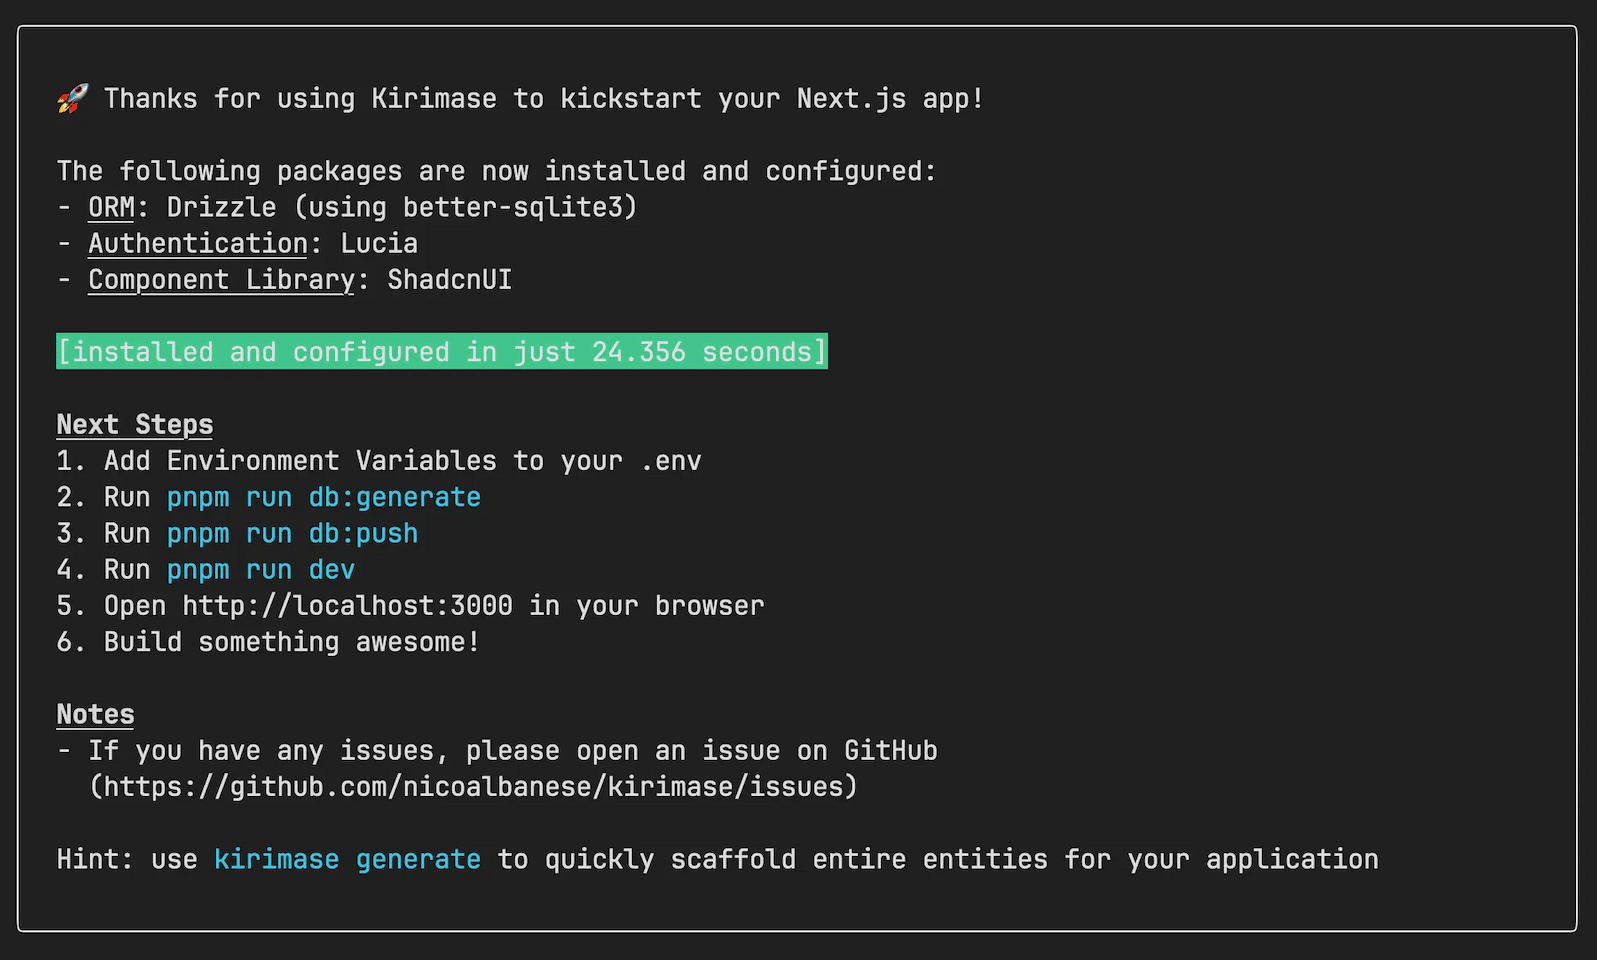1597x960 pixels.
Task: Click the pnpm run dev command
Action: point(261,569)
